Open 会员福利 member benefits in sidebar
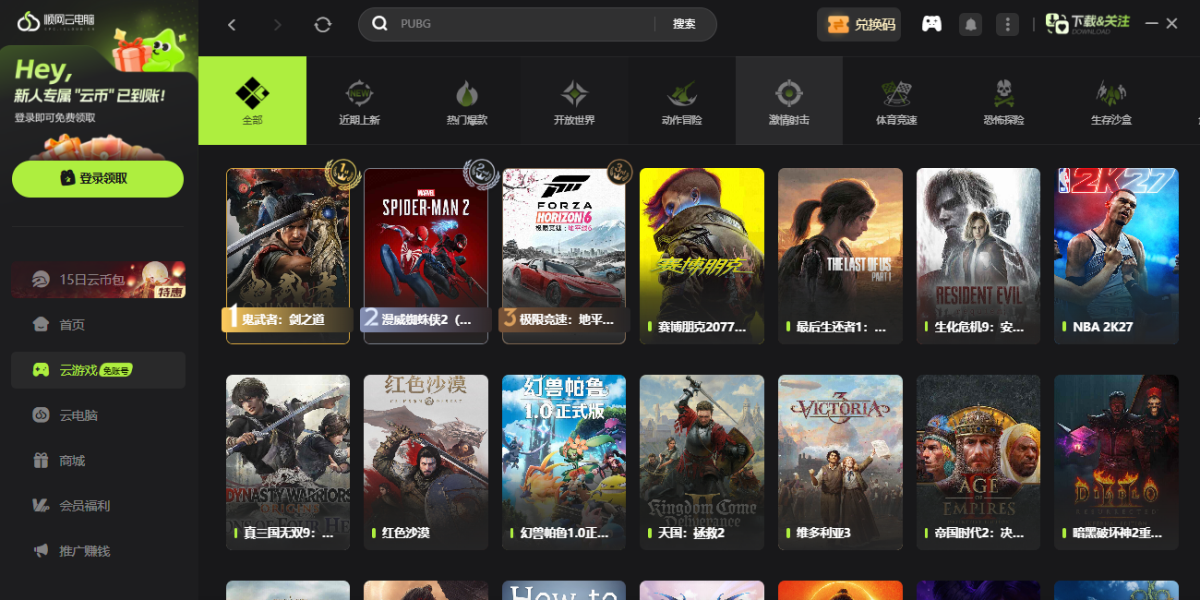This screenshot has width=1200, height=600. (98, 506)
